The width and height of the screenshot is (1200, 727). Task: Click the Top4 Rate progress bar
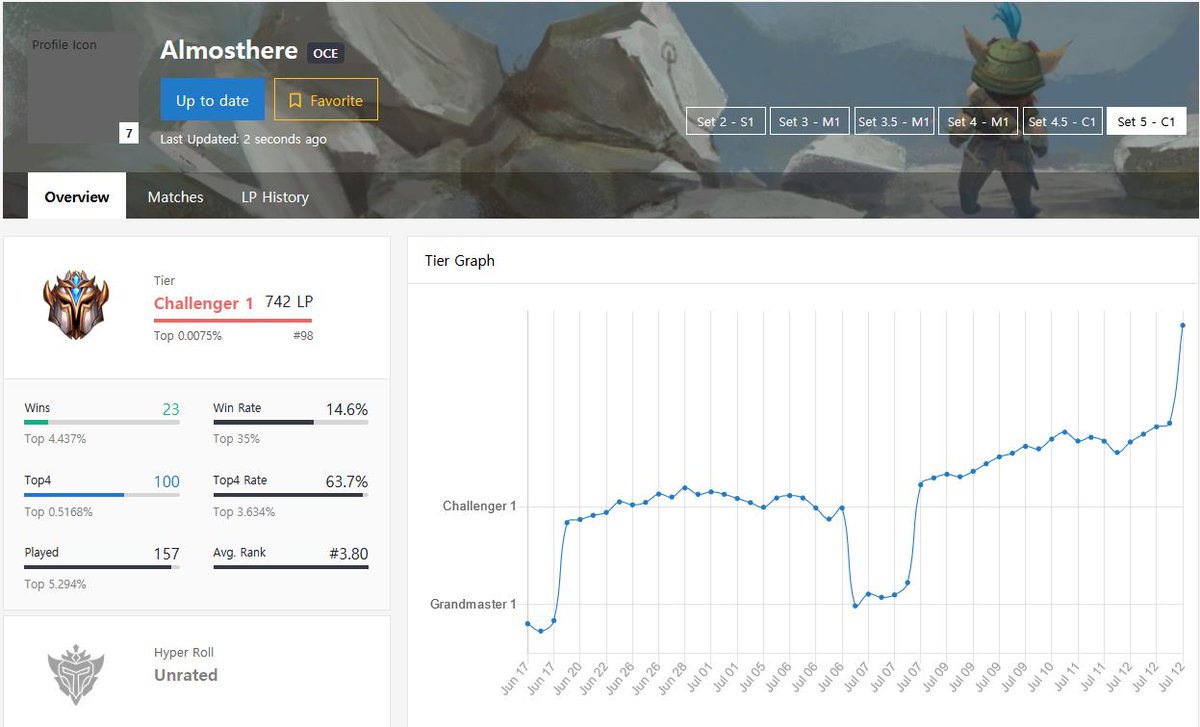pos(291,494)
